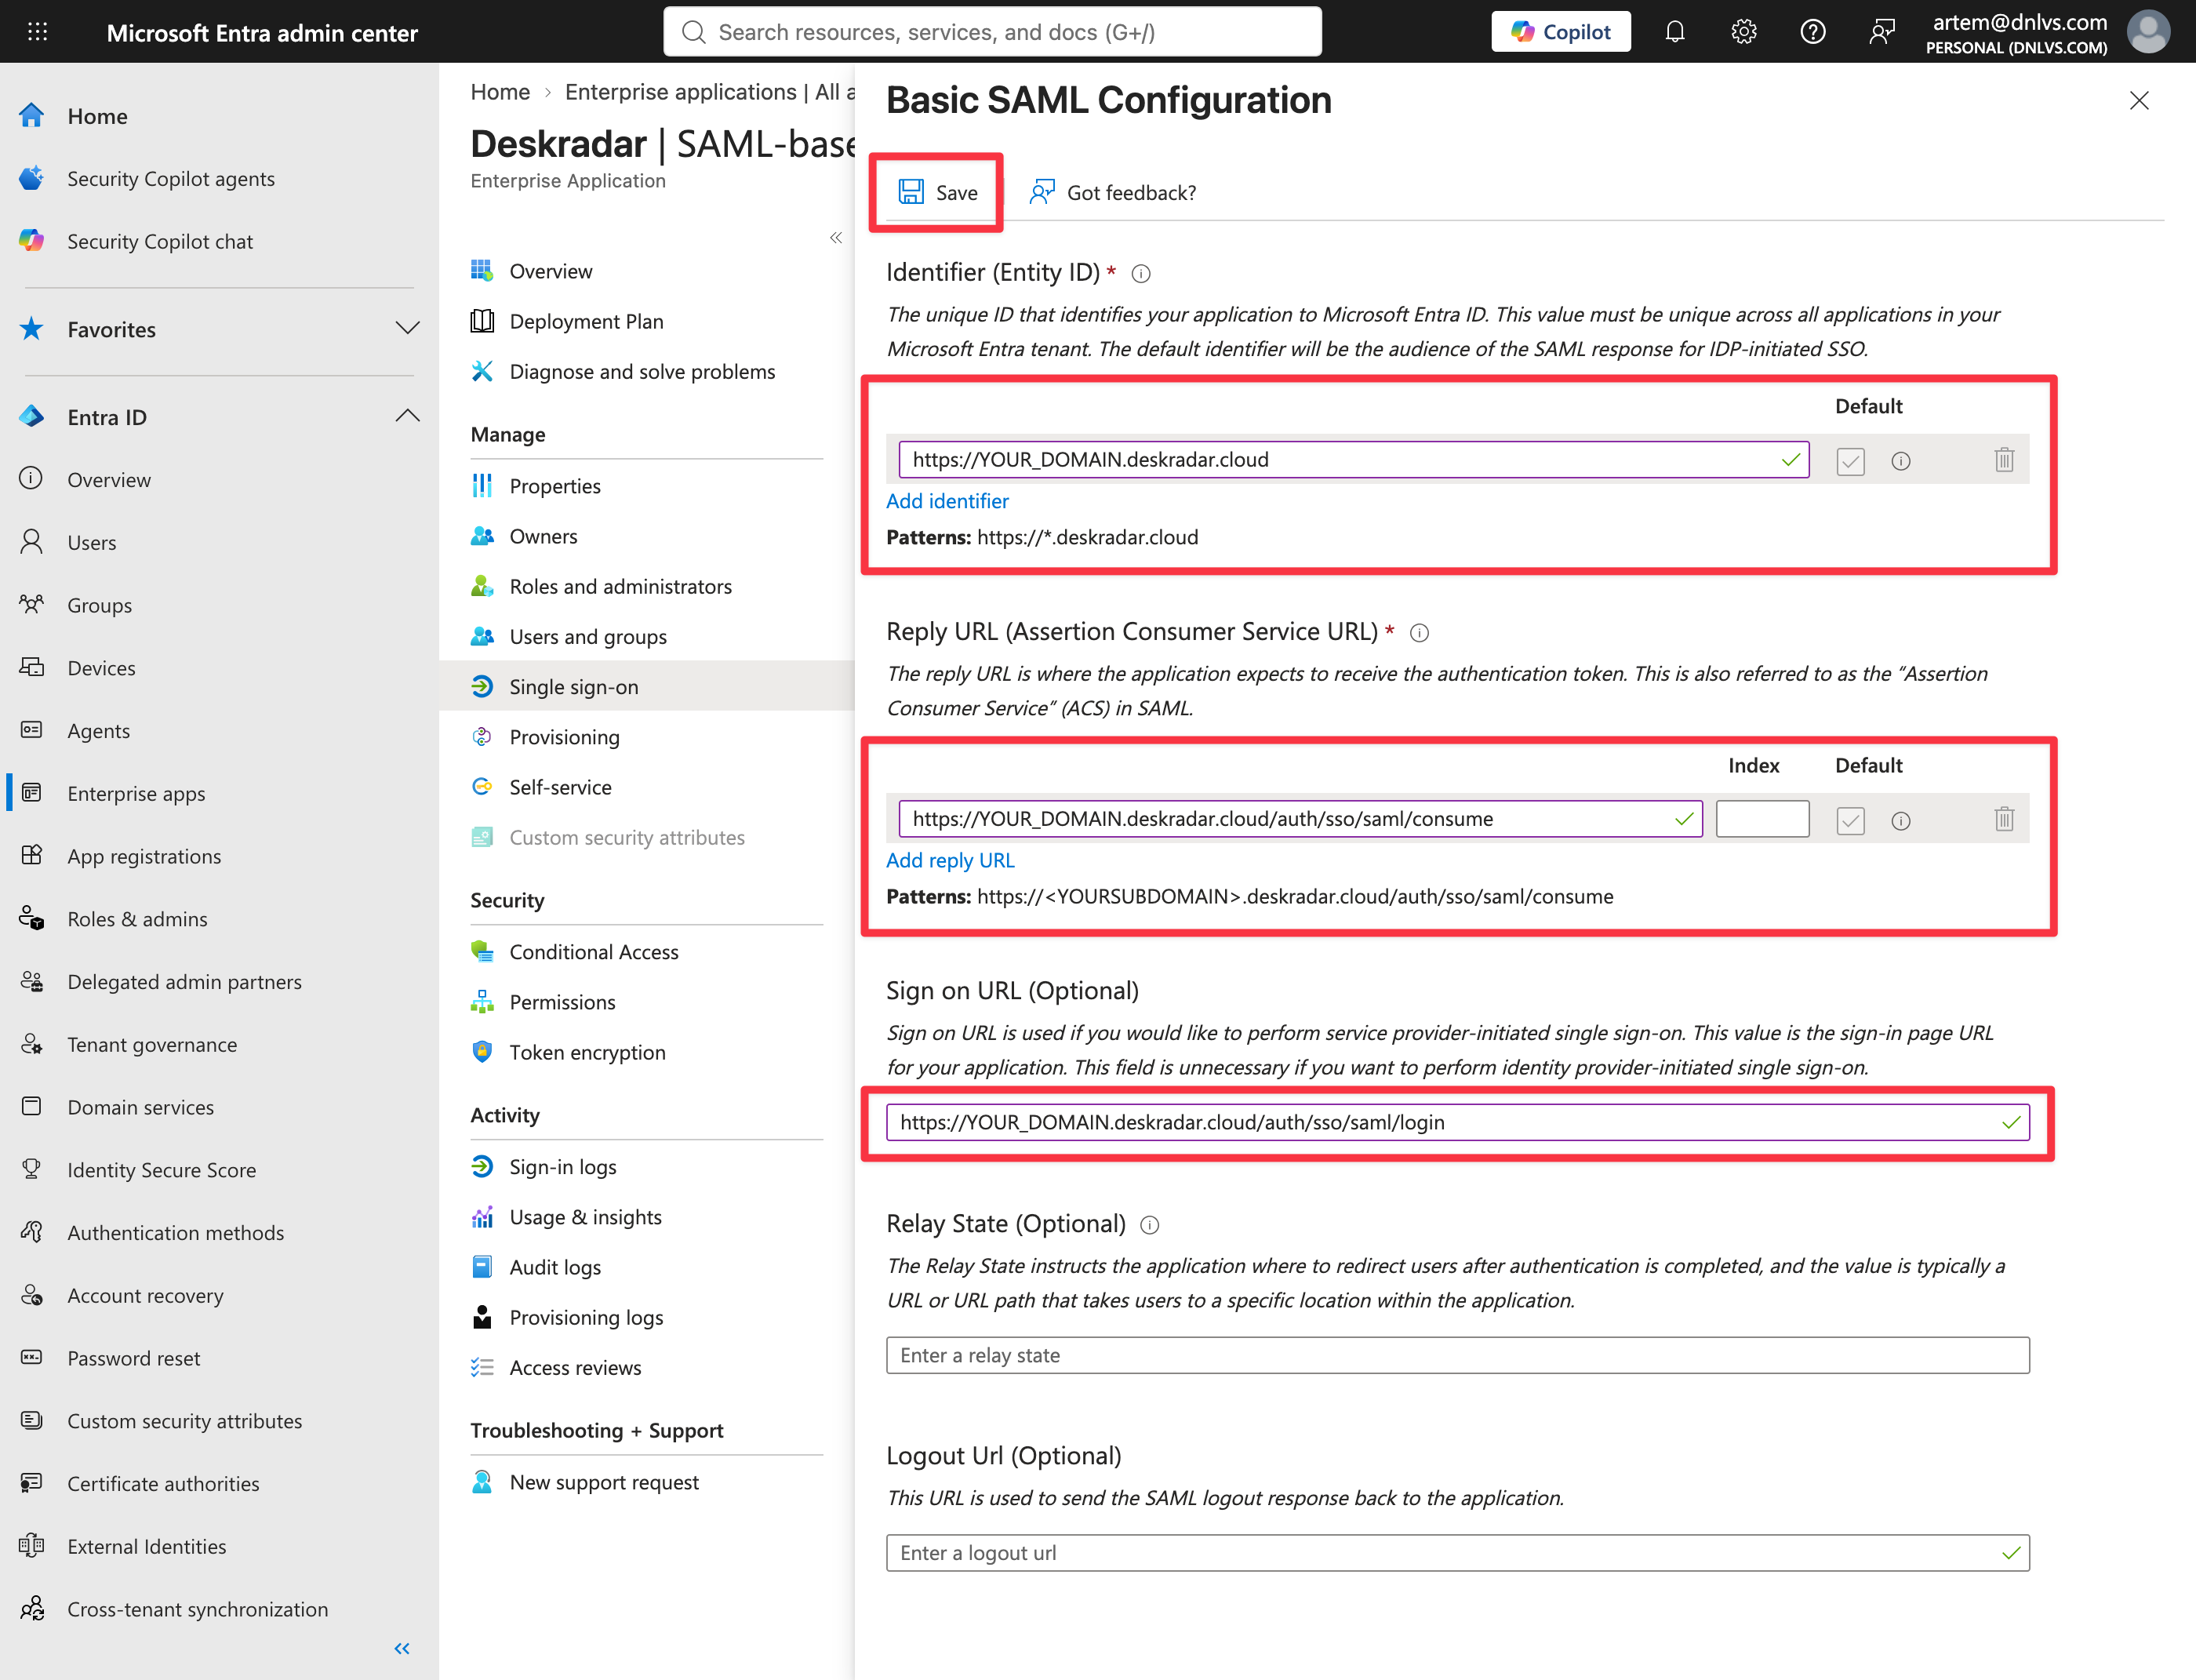Open Users in Entra ID nav
The width and height of the screenshot is (2196, 1680).
click(92, 543)
